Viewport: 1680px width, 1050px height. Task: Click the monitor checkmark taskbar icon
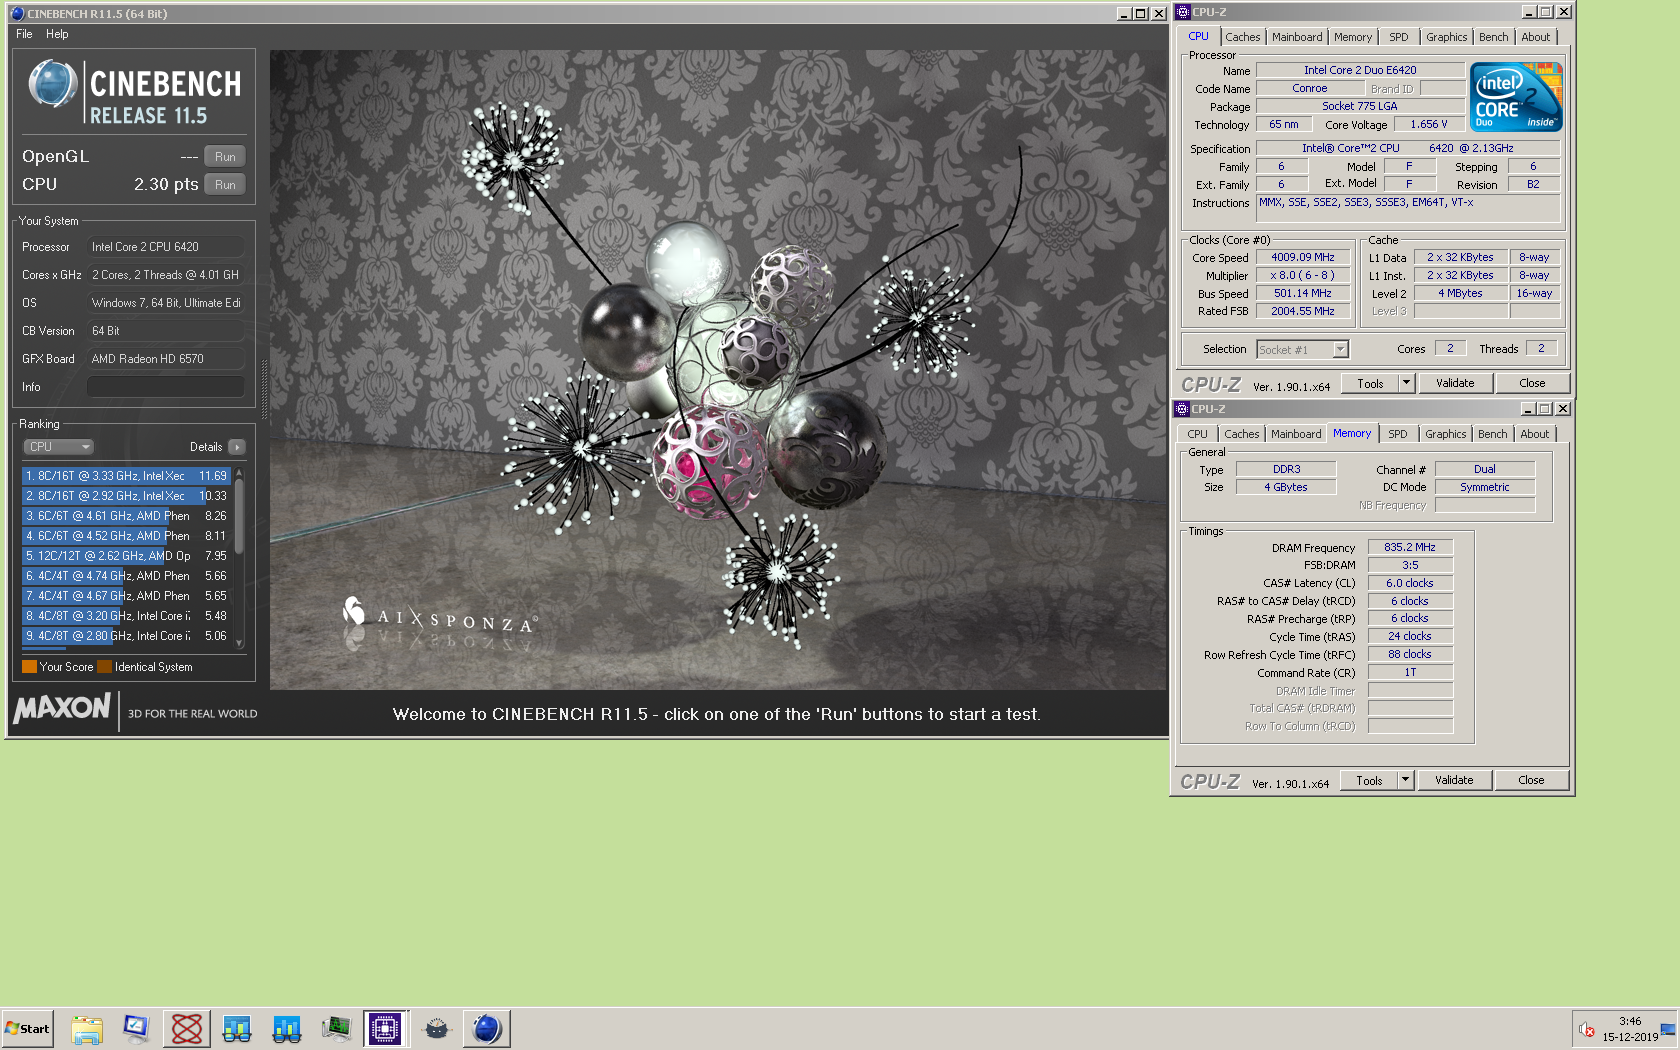[x=136, y=1029]
